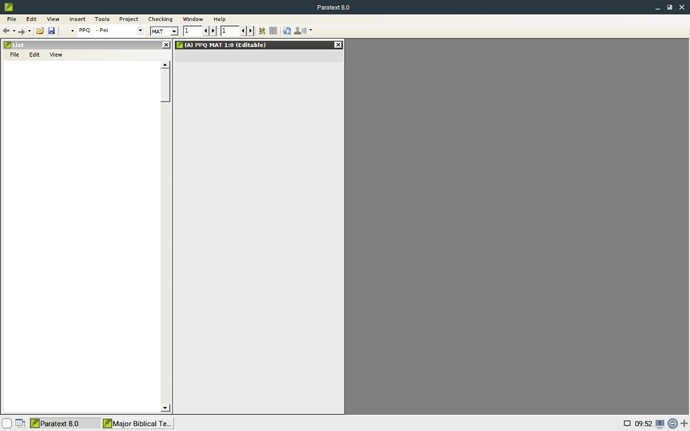The image size is (690, 431).
Task: Switch to Major Biblical Te... taskbar window
Action: click(138, 424)
